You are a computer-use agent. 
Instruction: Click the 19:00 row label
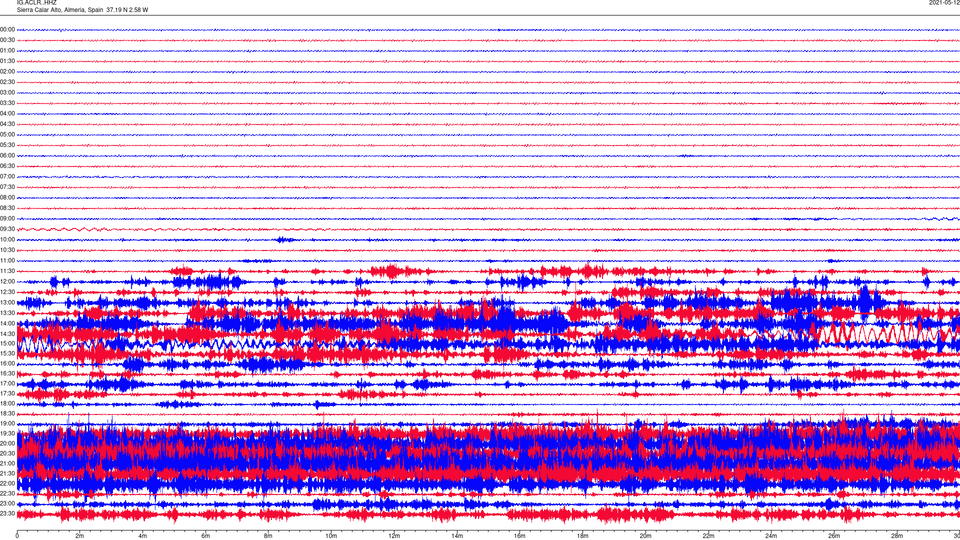point(7,424)
